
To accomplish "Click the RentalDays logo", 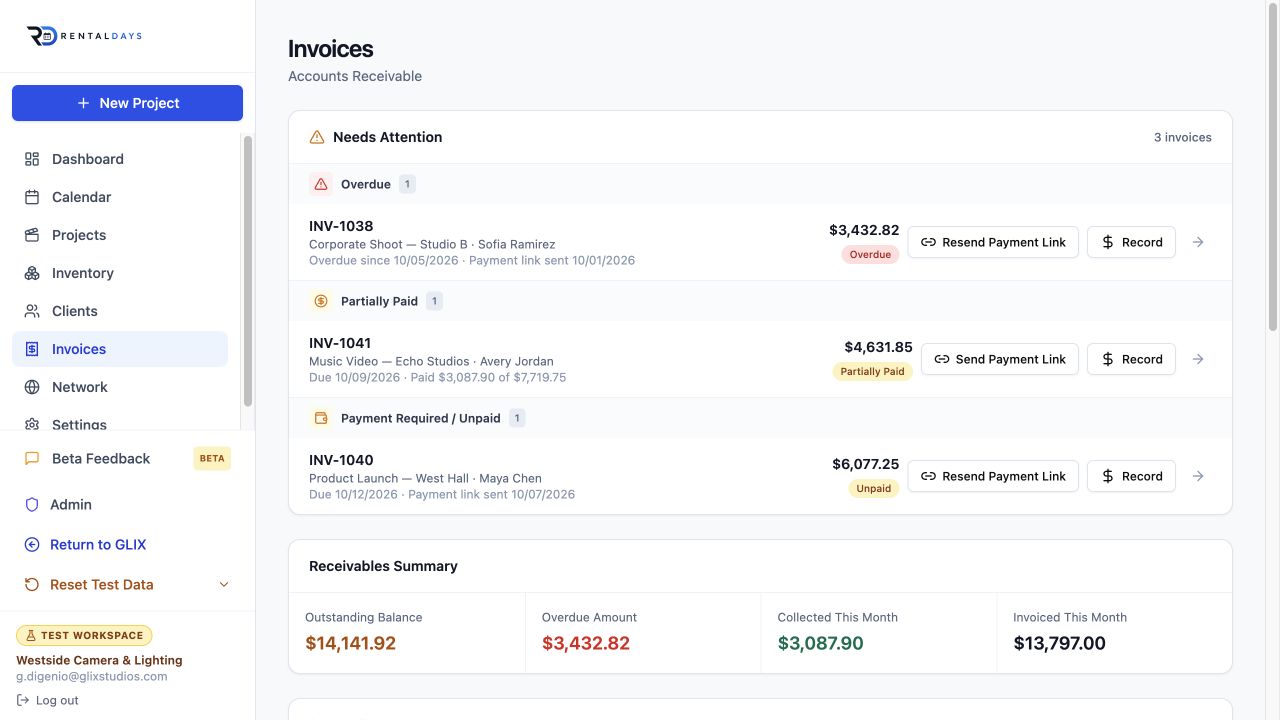I will coord(85,36).
